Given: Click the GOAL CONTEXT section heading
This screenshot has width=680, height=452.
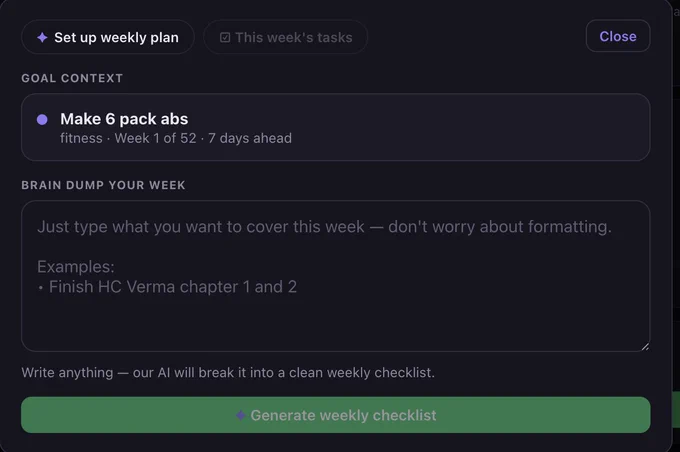Looking at the screenshot, I should click(72, 78).
